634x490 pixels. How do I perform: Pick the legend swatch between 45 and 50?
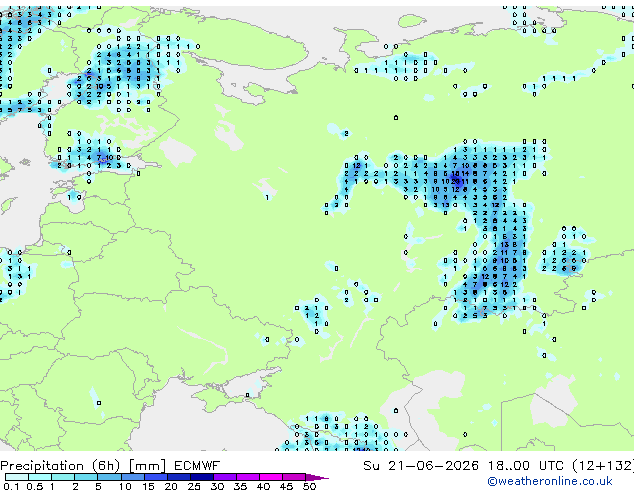pos(294,477)
